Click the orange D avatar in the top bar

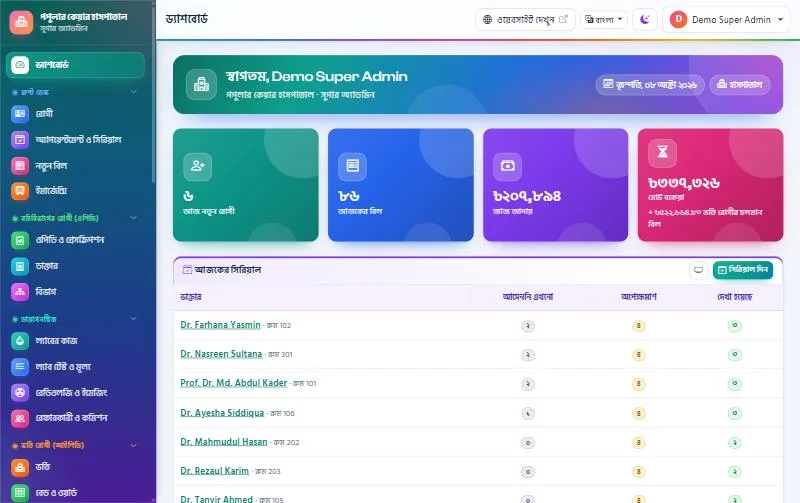tap(678, 19)
